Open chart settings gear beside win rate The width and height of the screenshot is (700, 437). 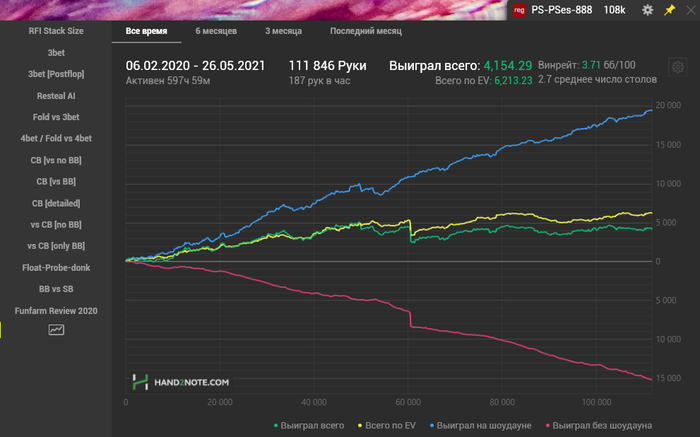(x=678, y=67)
